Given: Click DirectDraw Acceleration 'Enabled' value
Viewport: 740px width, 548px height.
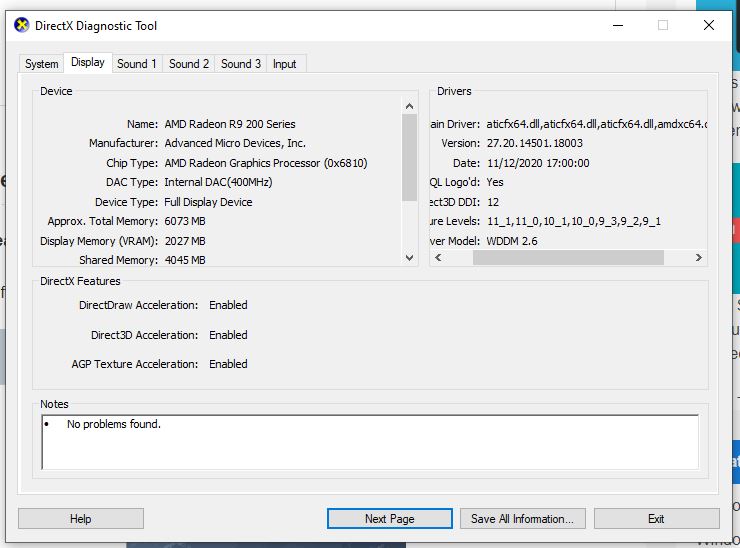Looking at the screenshot, I should click(228, 305).
